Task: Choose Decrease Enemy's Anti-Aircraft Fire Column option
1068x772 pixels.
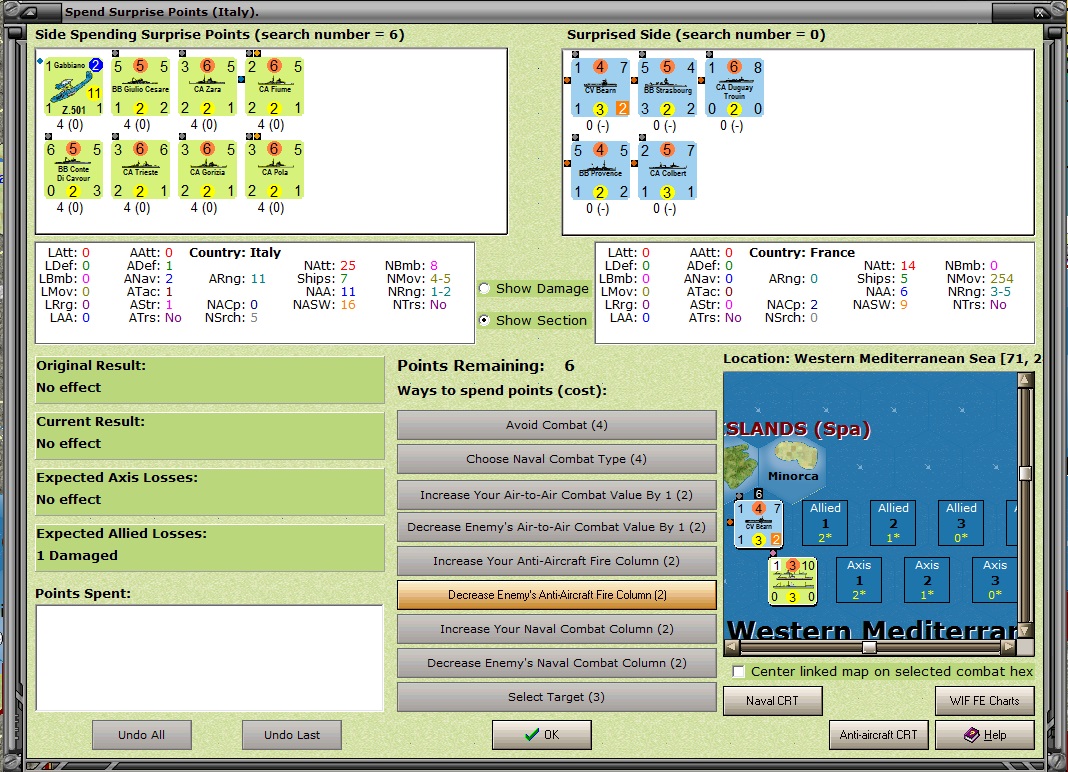Action: click(556, 595)
